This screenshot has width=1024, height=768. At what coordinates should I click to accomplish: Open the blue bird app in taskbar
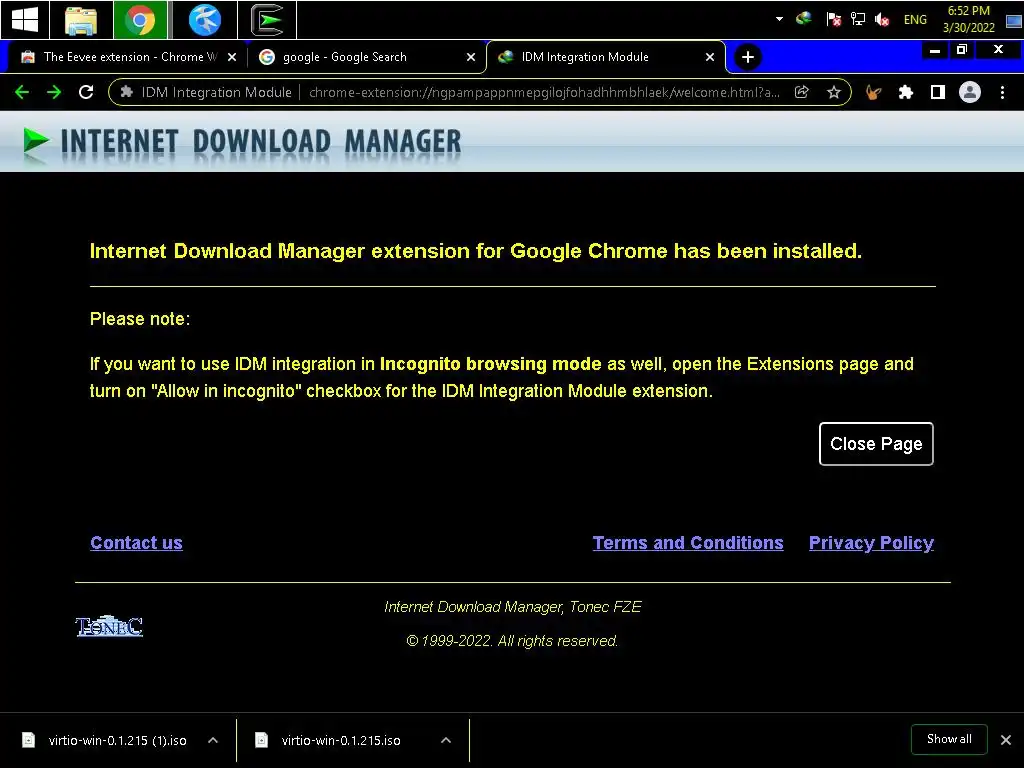[204, 20]
